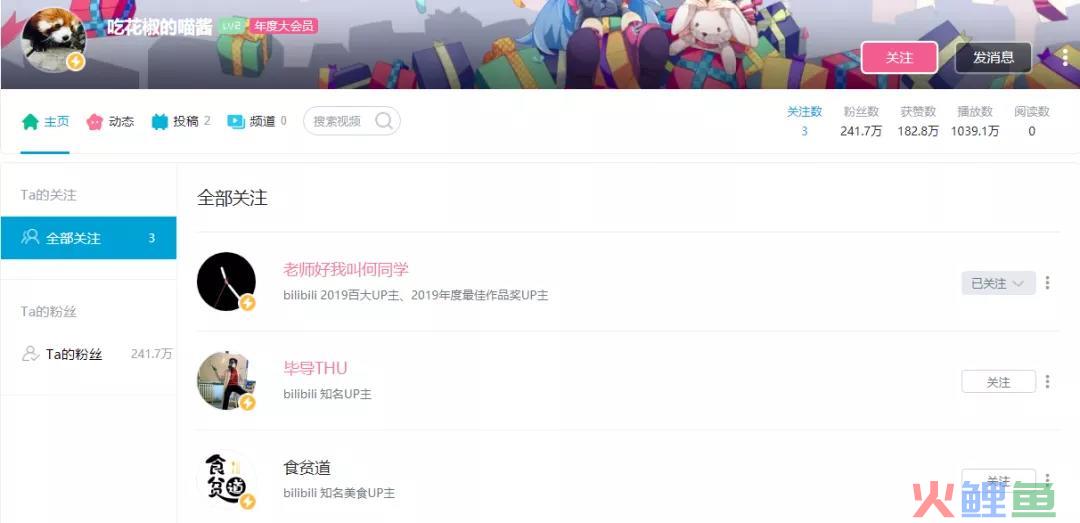Open more options for 老师好我叫何同学
This screenshot has height=523, width=1080.
click(x=1048, y=283)
